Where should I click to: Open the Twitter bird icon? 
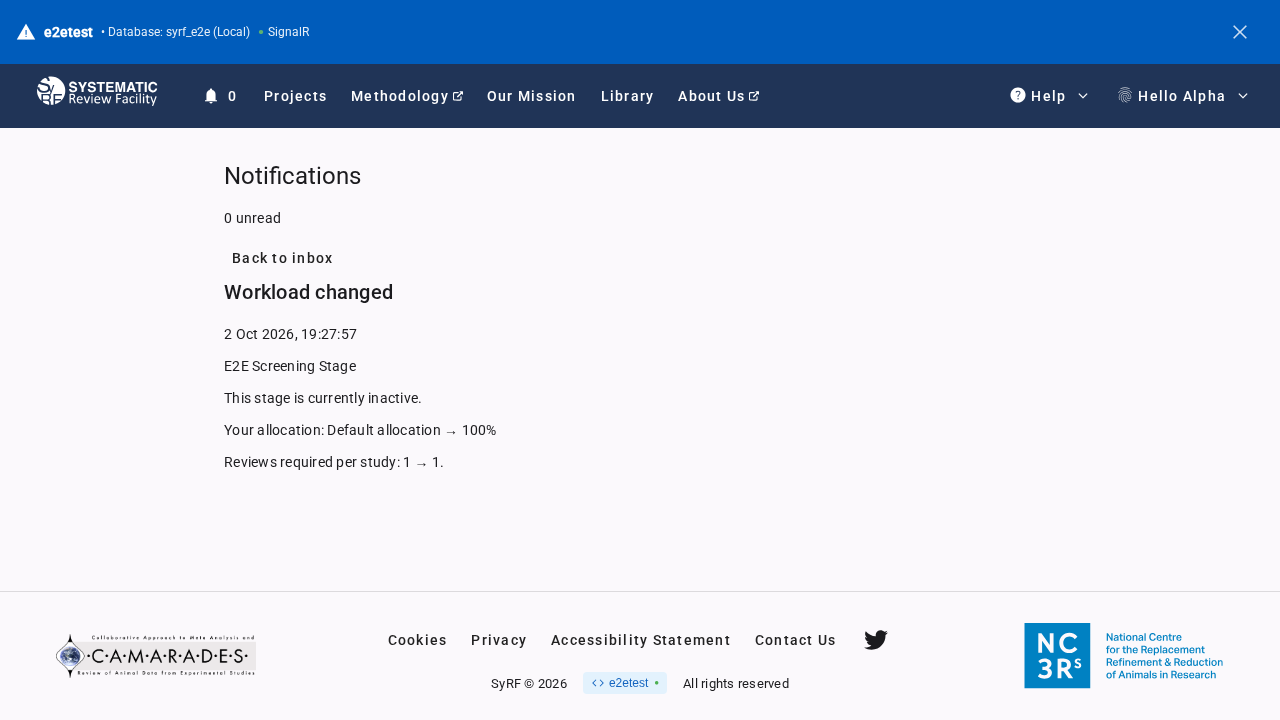(x=876, y=640)
